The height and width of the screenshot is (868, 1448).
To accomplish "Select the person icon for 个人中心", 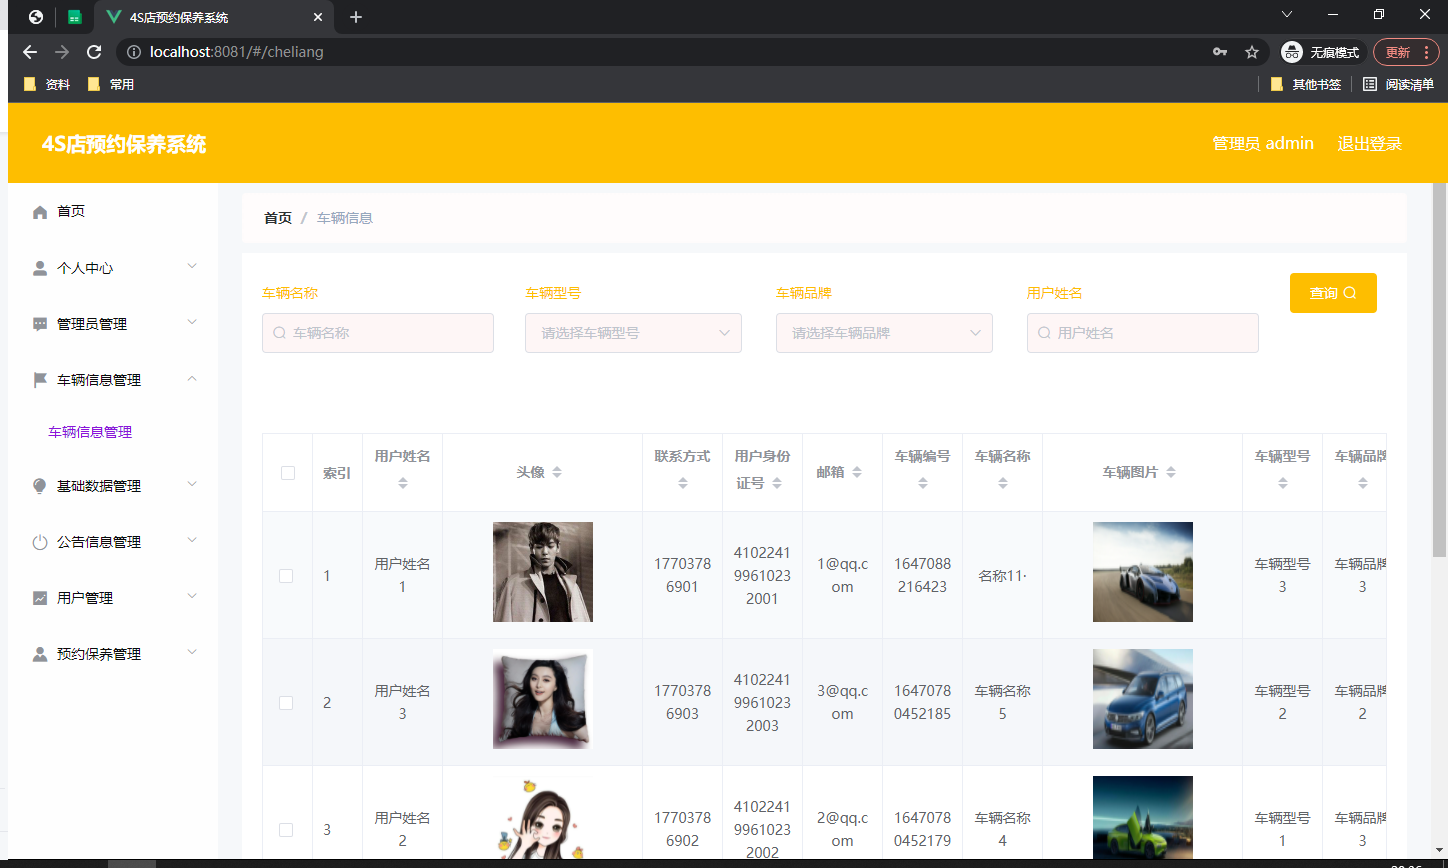I will tap(38, 267).
